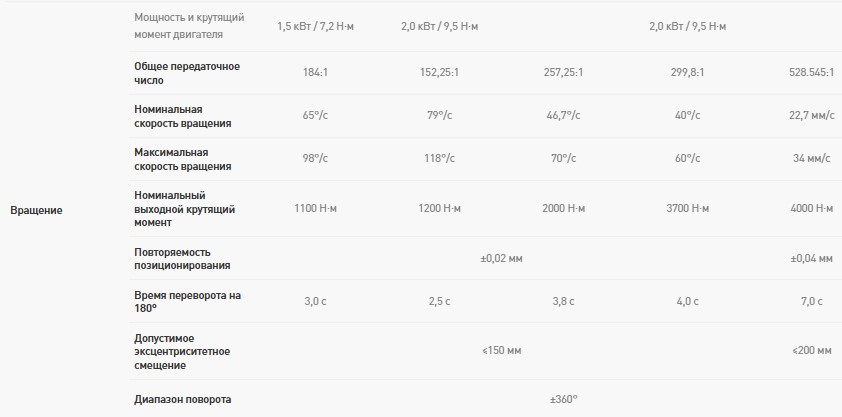The image size is (842, 417).
Task: Select the 184:1 gear ratio cell
Action: coord(318,73)
